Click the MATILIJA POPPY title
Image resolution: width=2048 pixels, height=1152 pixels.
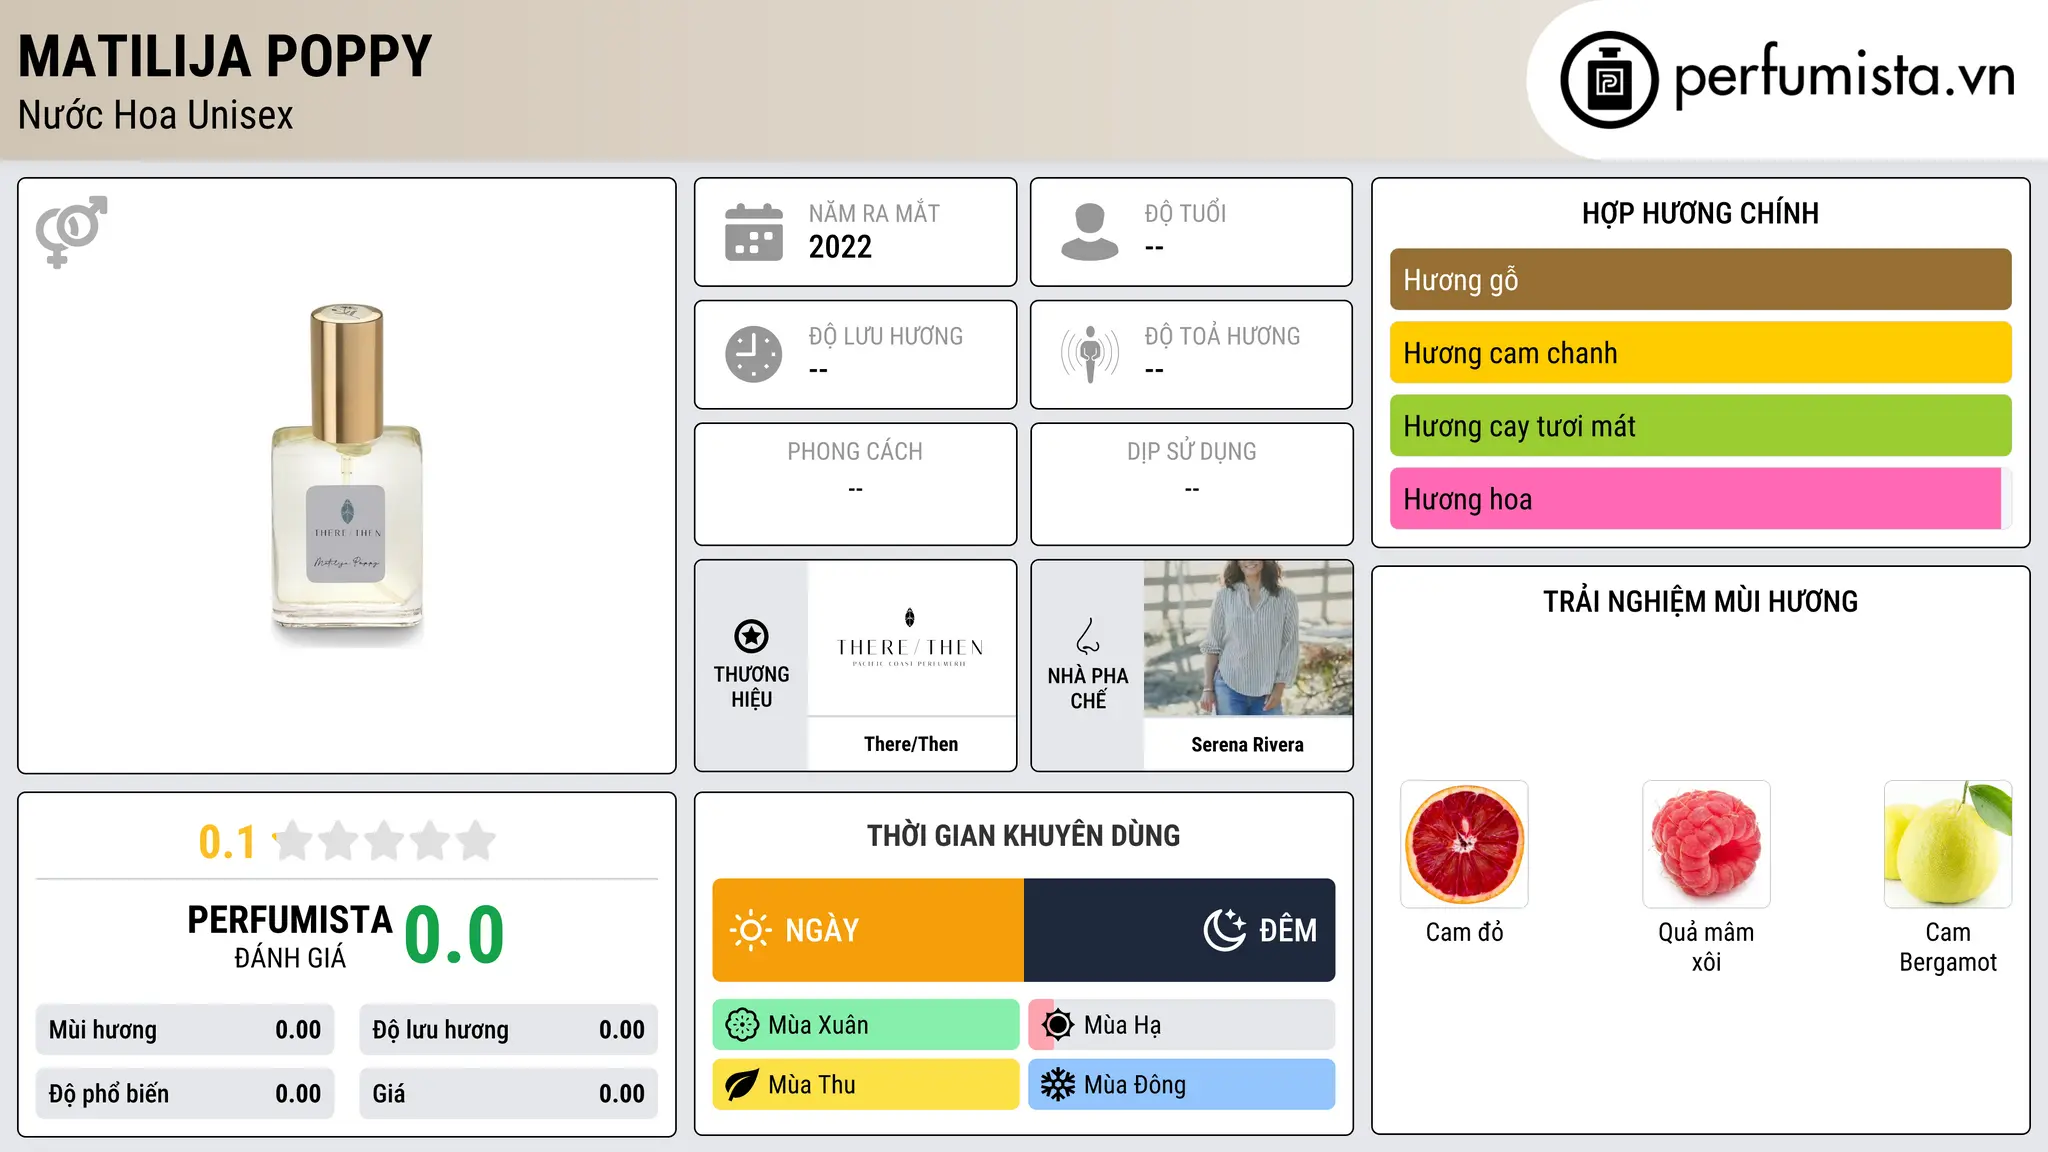point(225,56)
